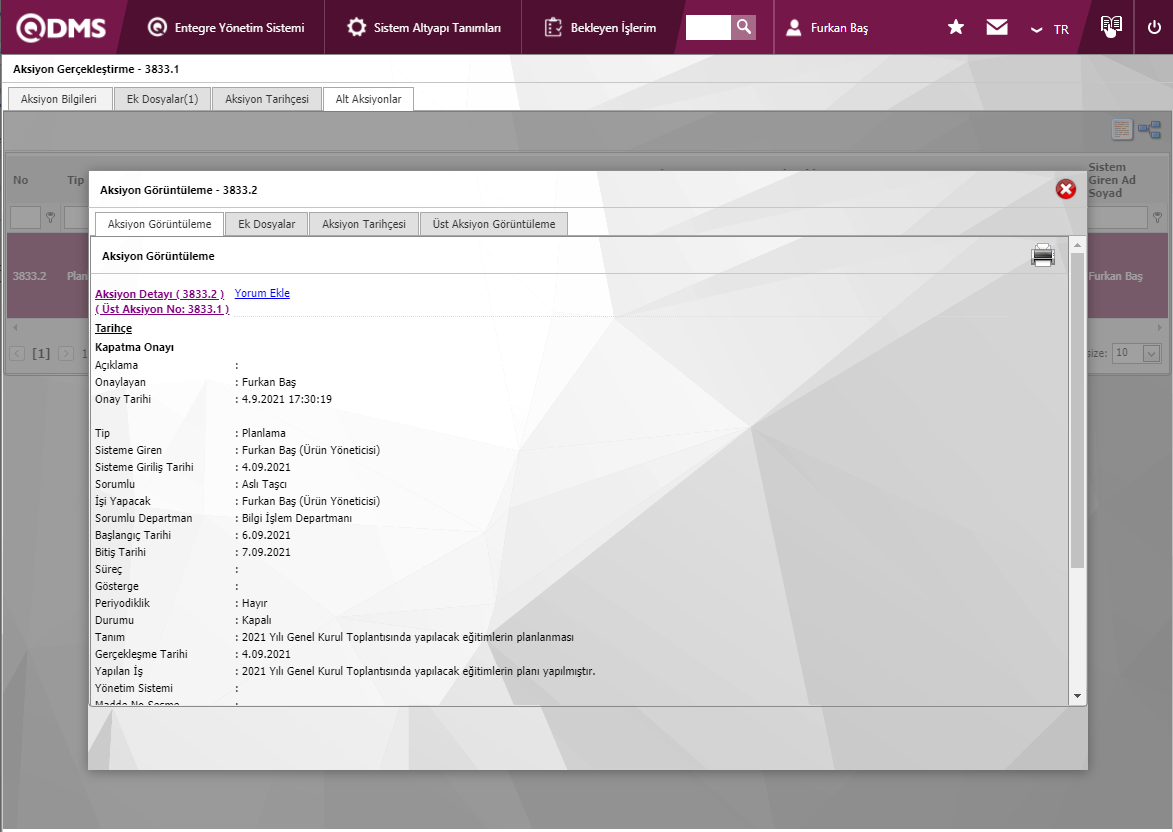Open the Sistem Altyapı Tanımları menu
Screen dimensions: 1173x832
click(x=424, y=28)
